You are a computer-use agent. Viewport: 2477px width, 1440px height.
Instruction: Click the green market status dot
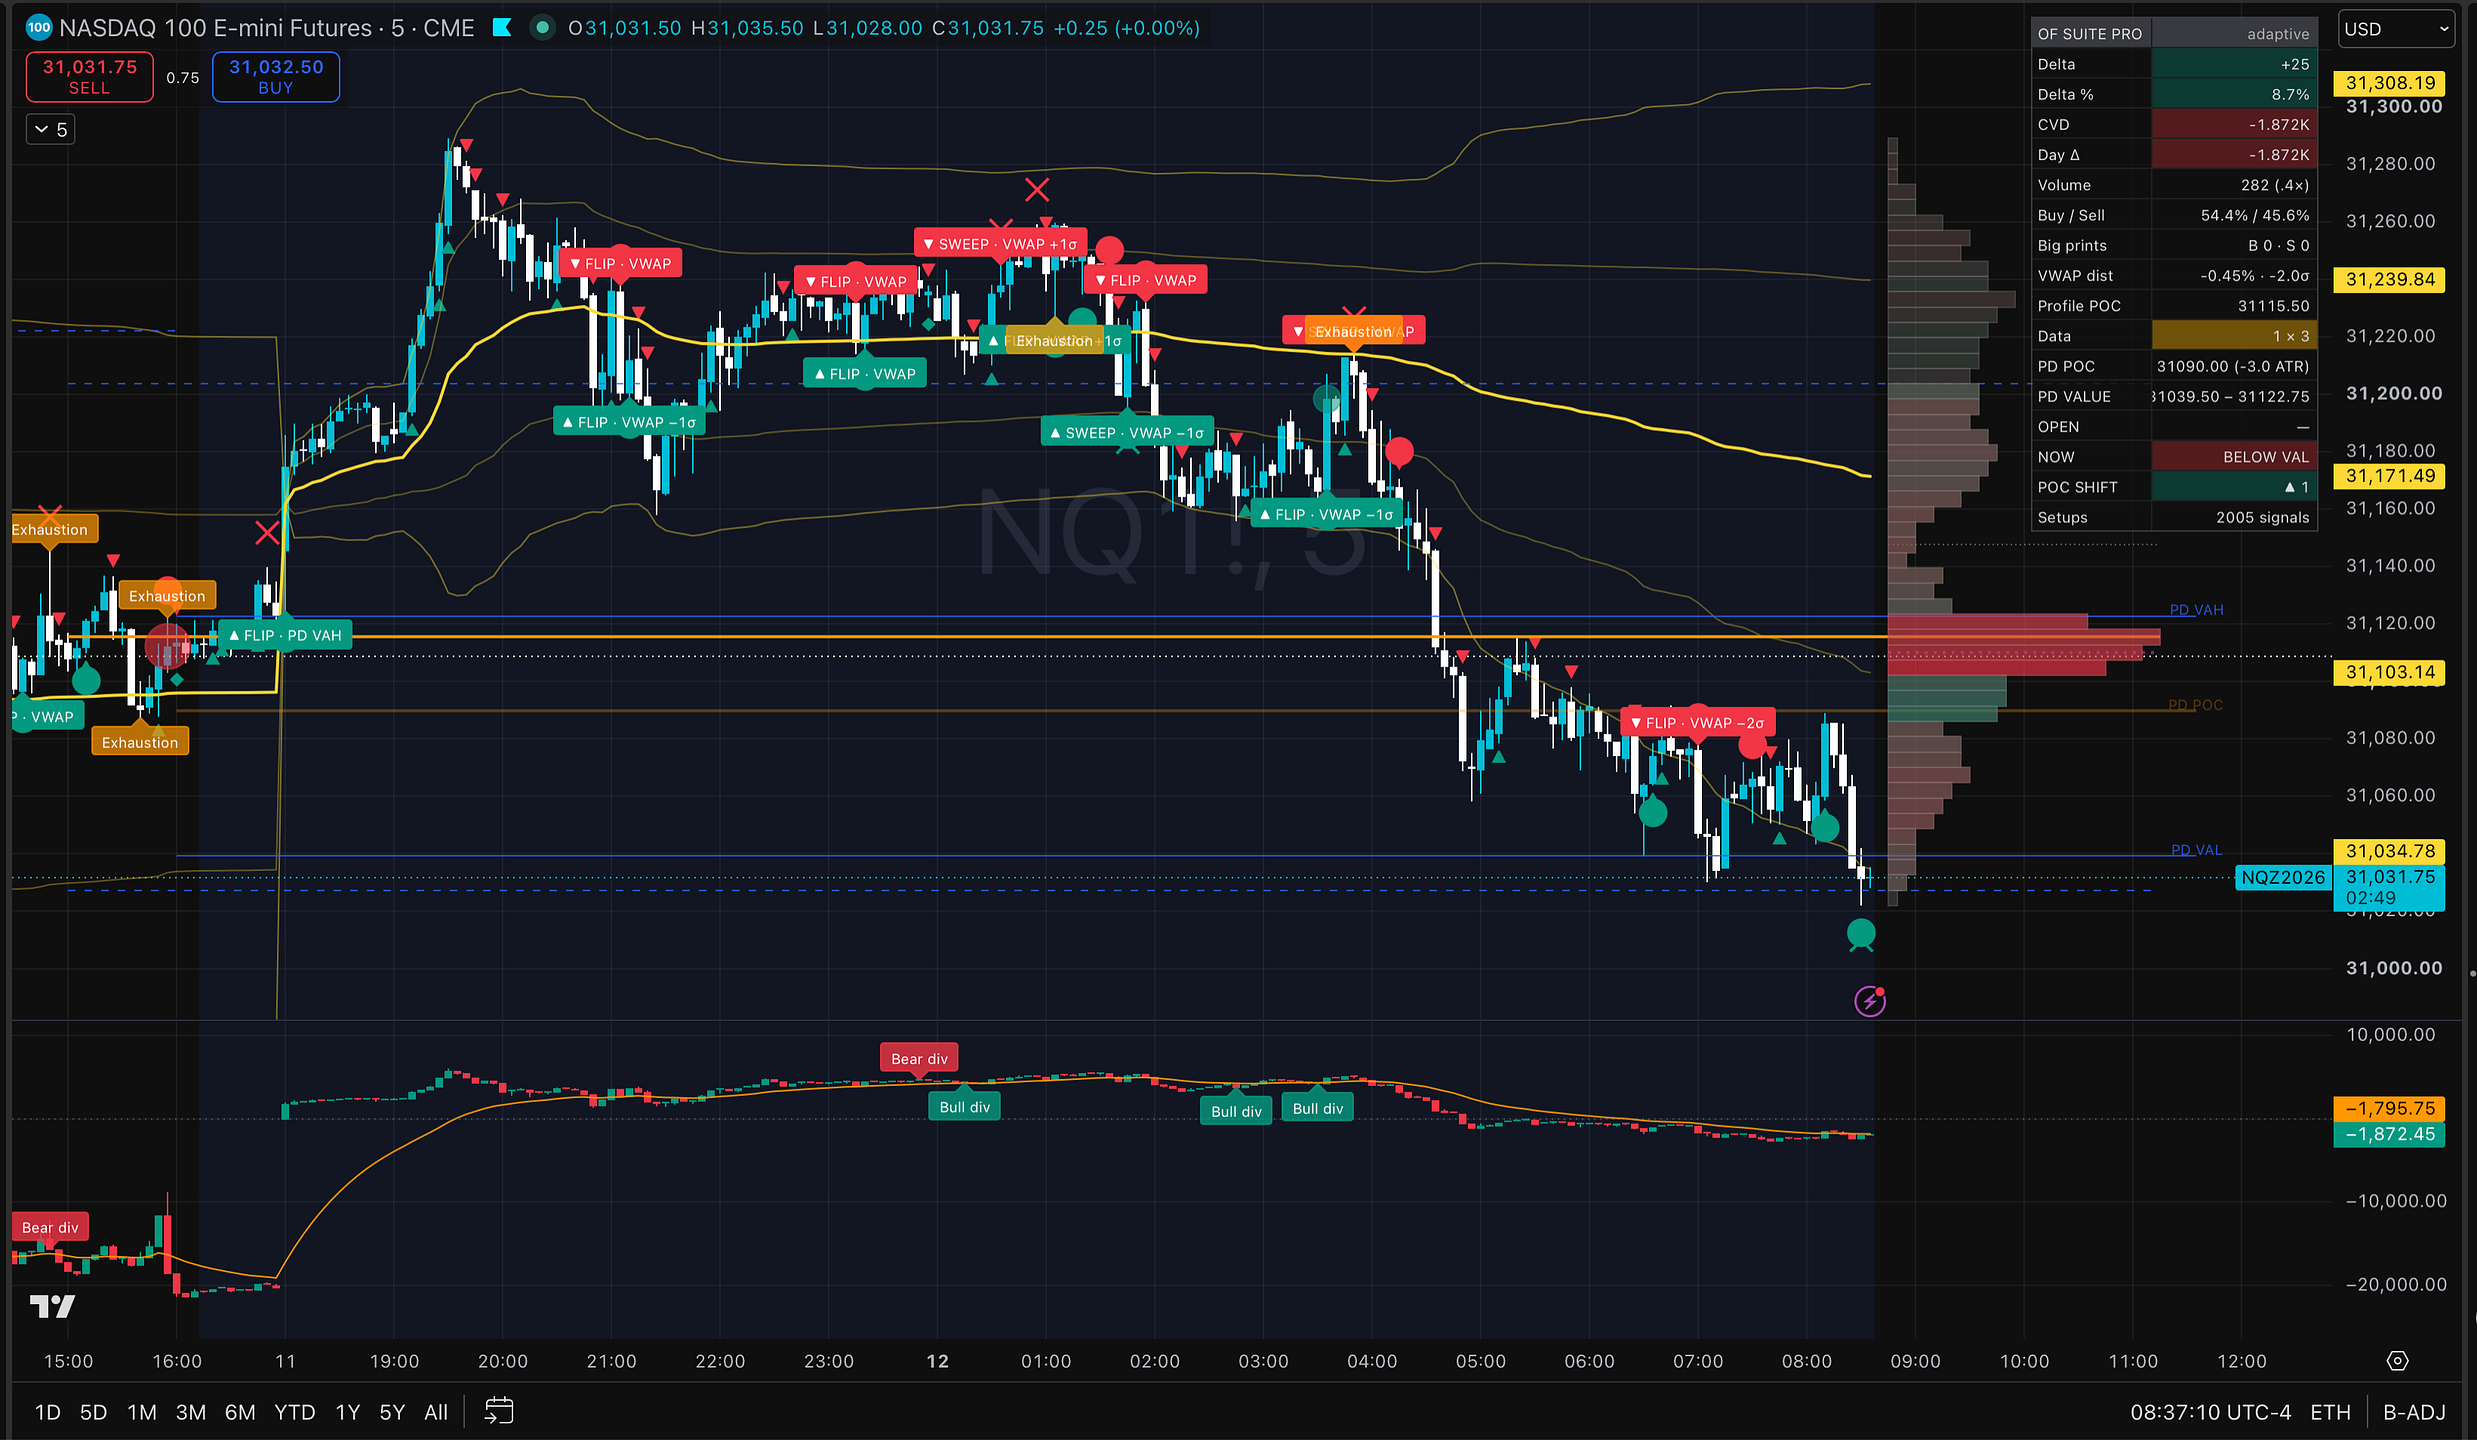[542, 28]
